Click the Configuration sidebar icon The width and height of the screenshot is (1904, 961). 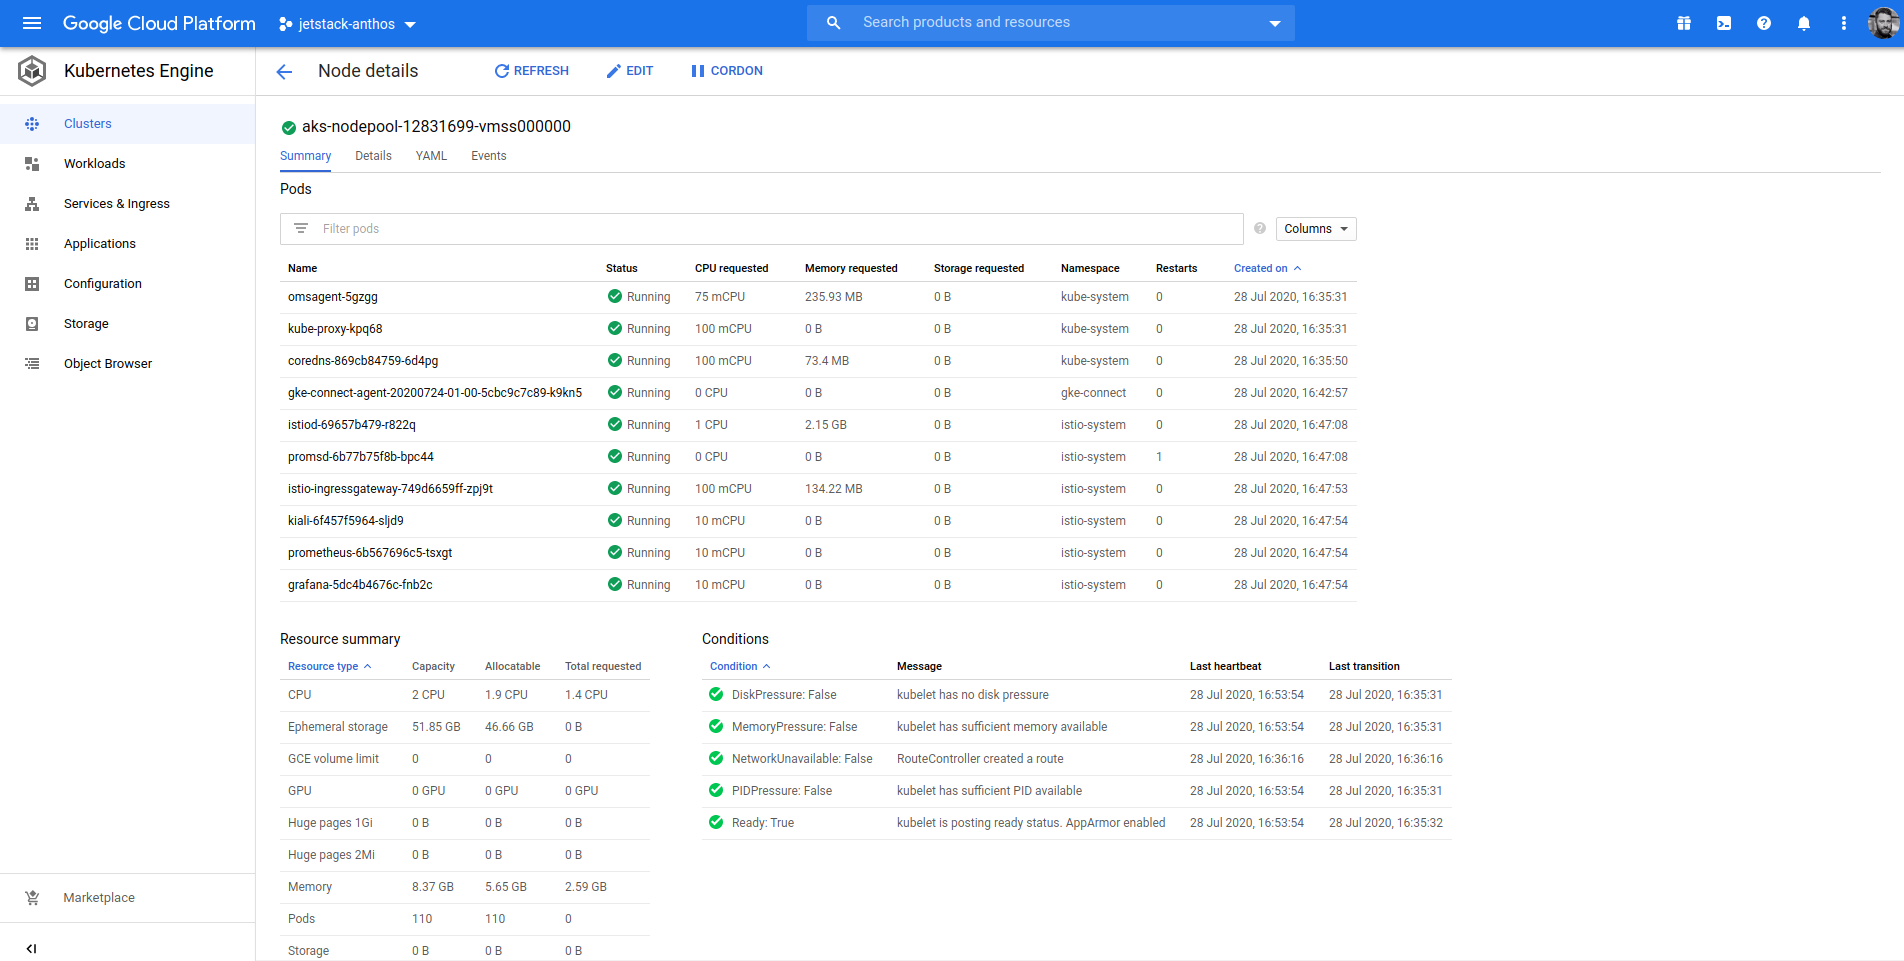point(32,284)
